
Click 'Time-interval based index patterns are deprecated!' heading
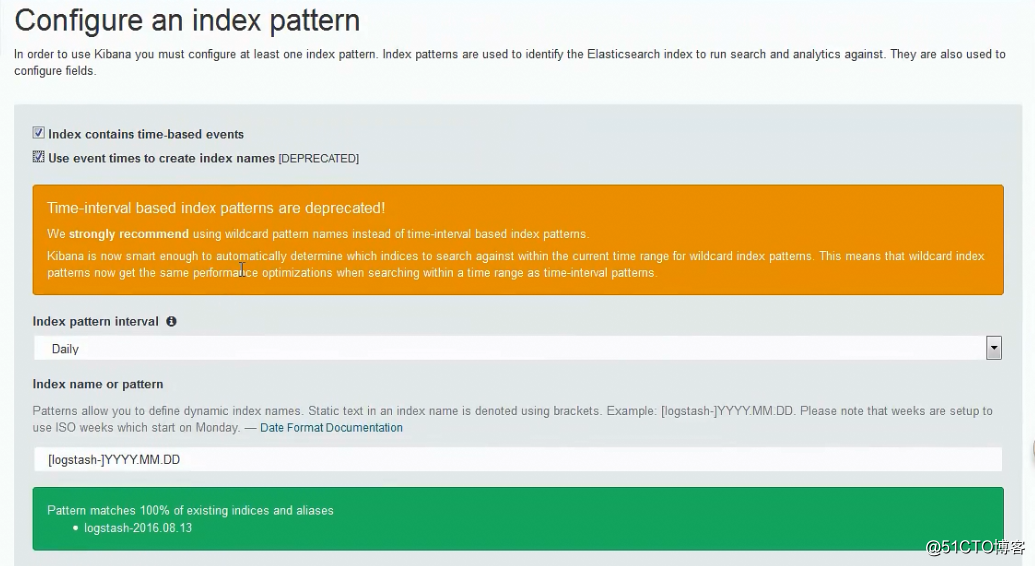coord(216,208)
